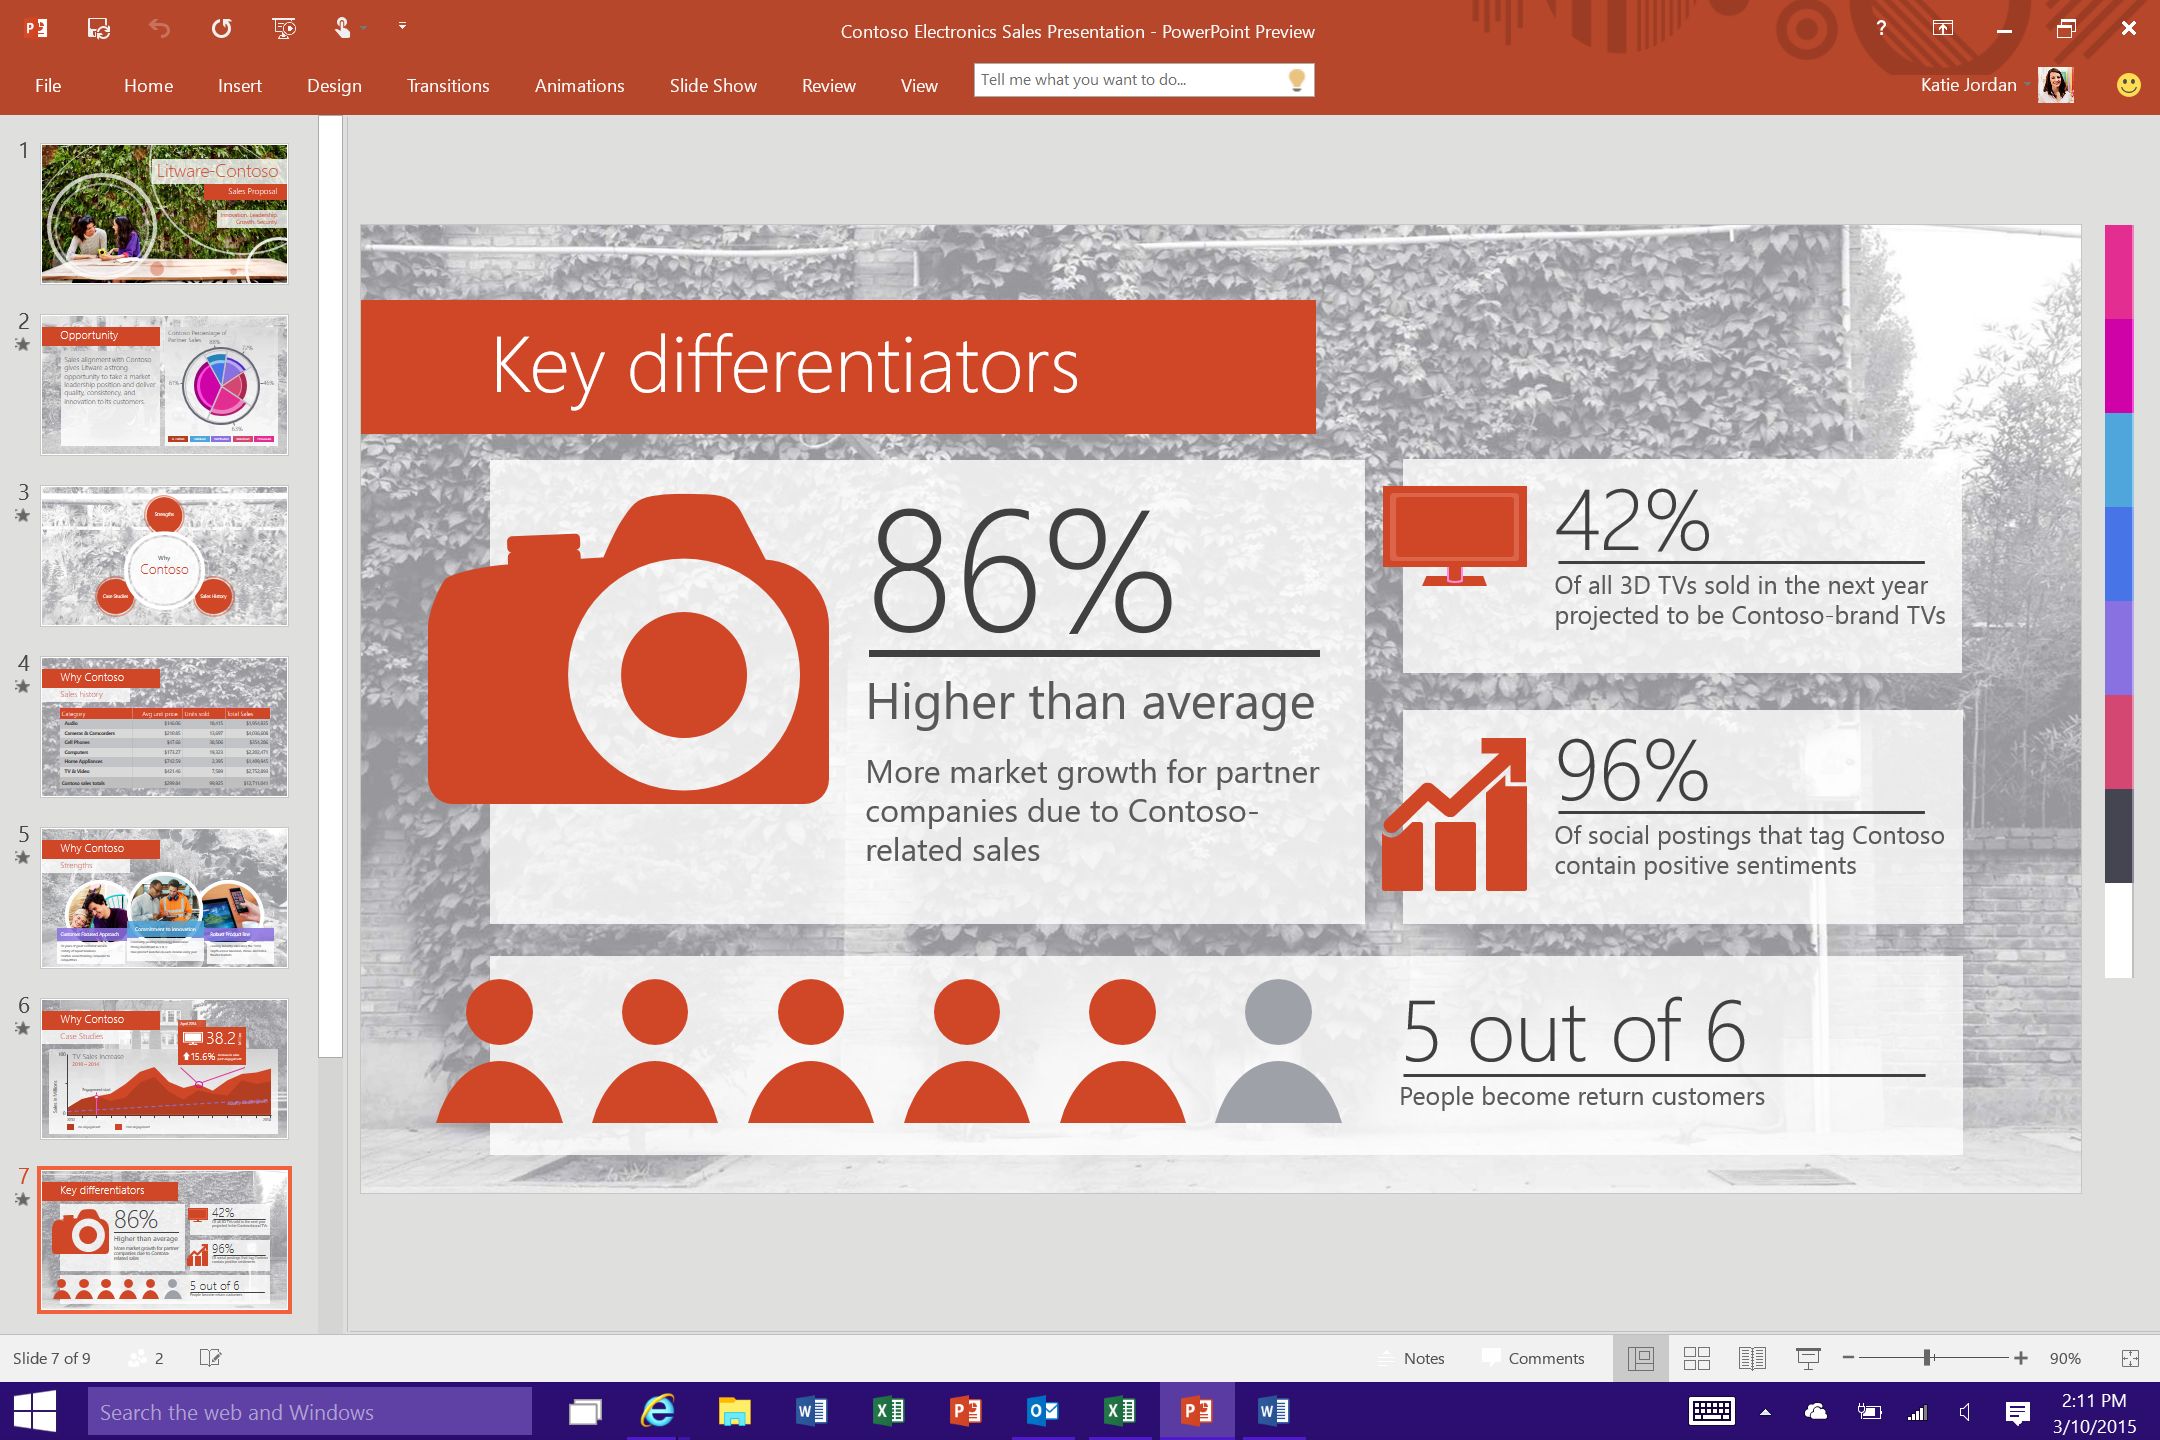Select slide 1 Litware-Contoso thumbnail
This screenshot has width=2160, height=1440.
[x=164, y=213]
